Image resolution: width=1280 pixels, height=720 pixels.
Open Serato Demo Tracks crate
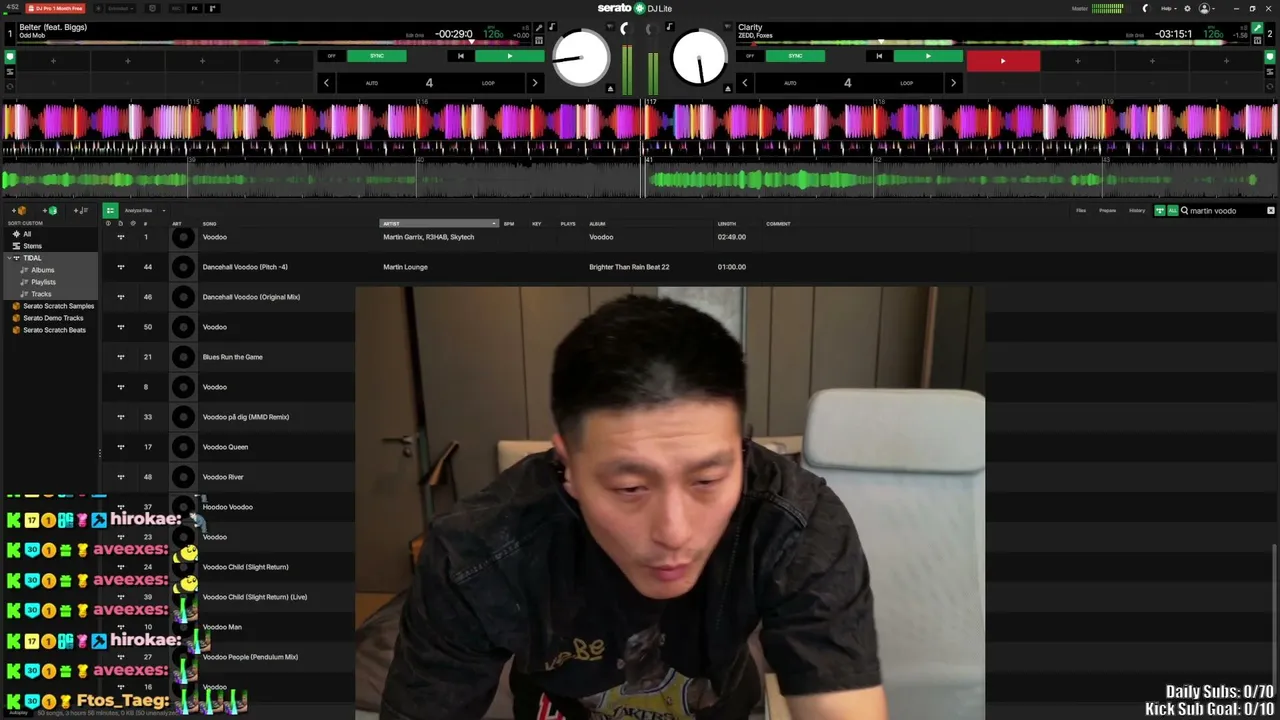point(53,318)
